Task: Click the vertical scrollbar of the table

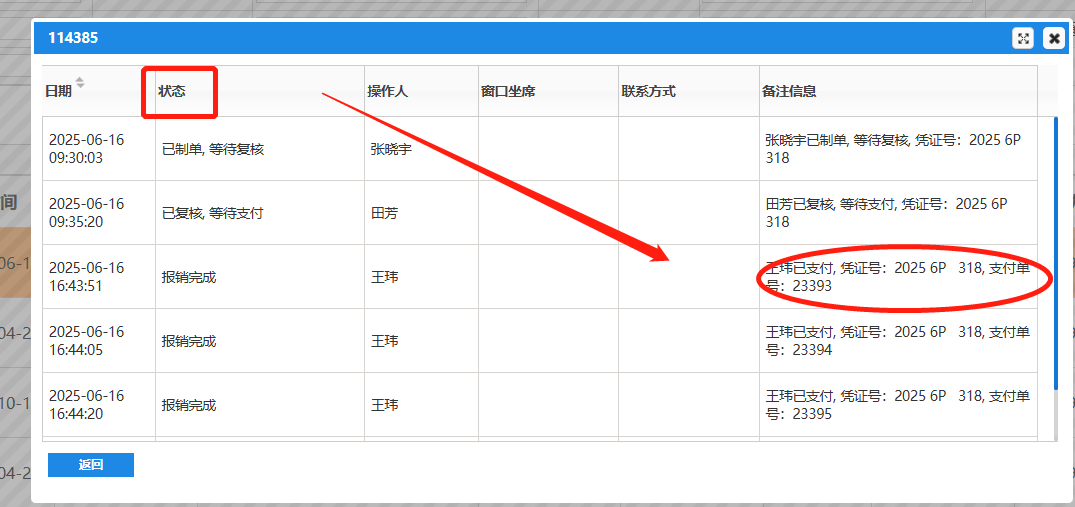Action: [x=1056, y=254]
